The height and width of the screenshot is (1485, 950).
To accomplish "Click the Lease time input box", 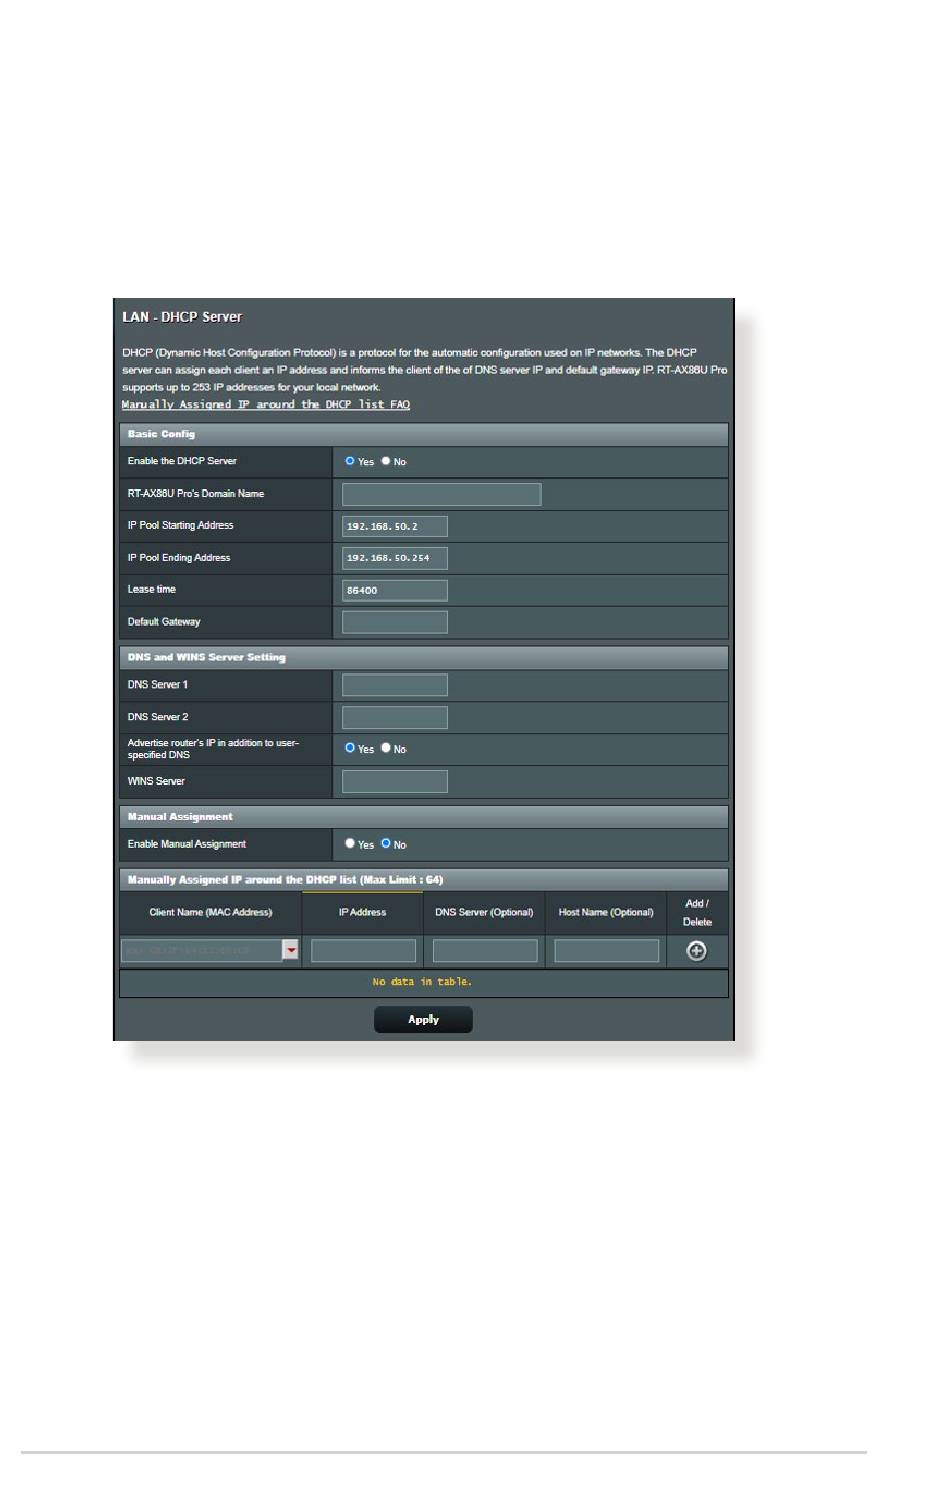I will coord(394,590).
